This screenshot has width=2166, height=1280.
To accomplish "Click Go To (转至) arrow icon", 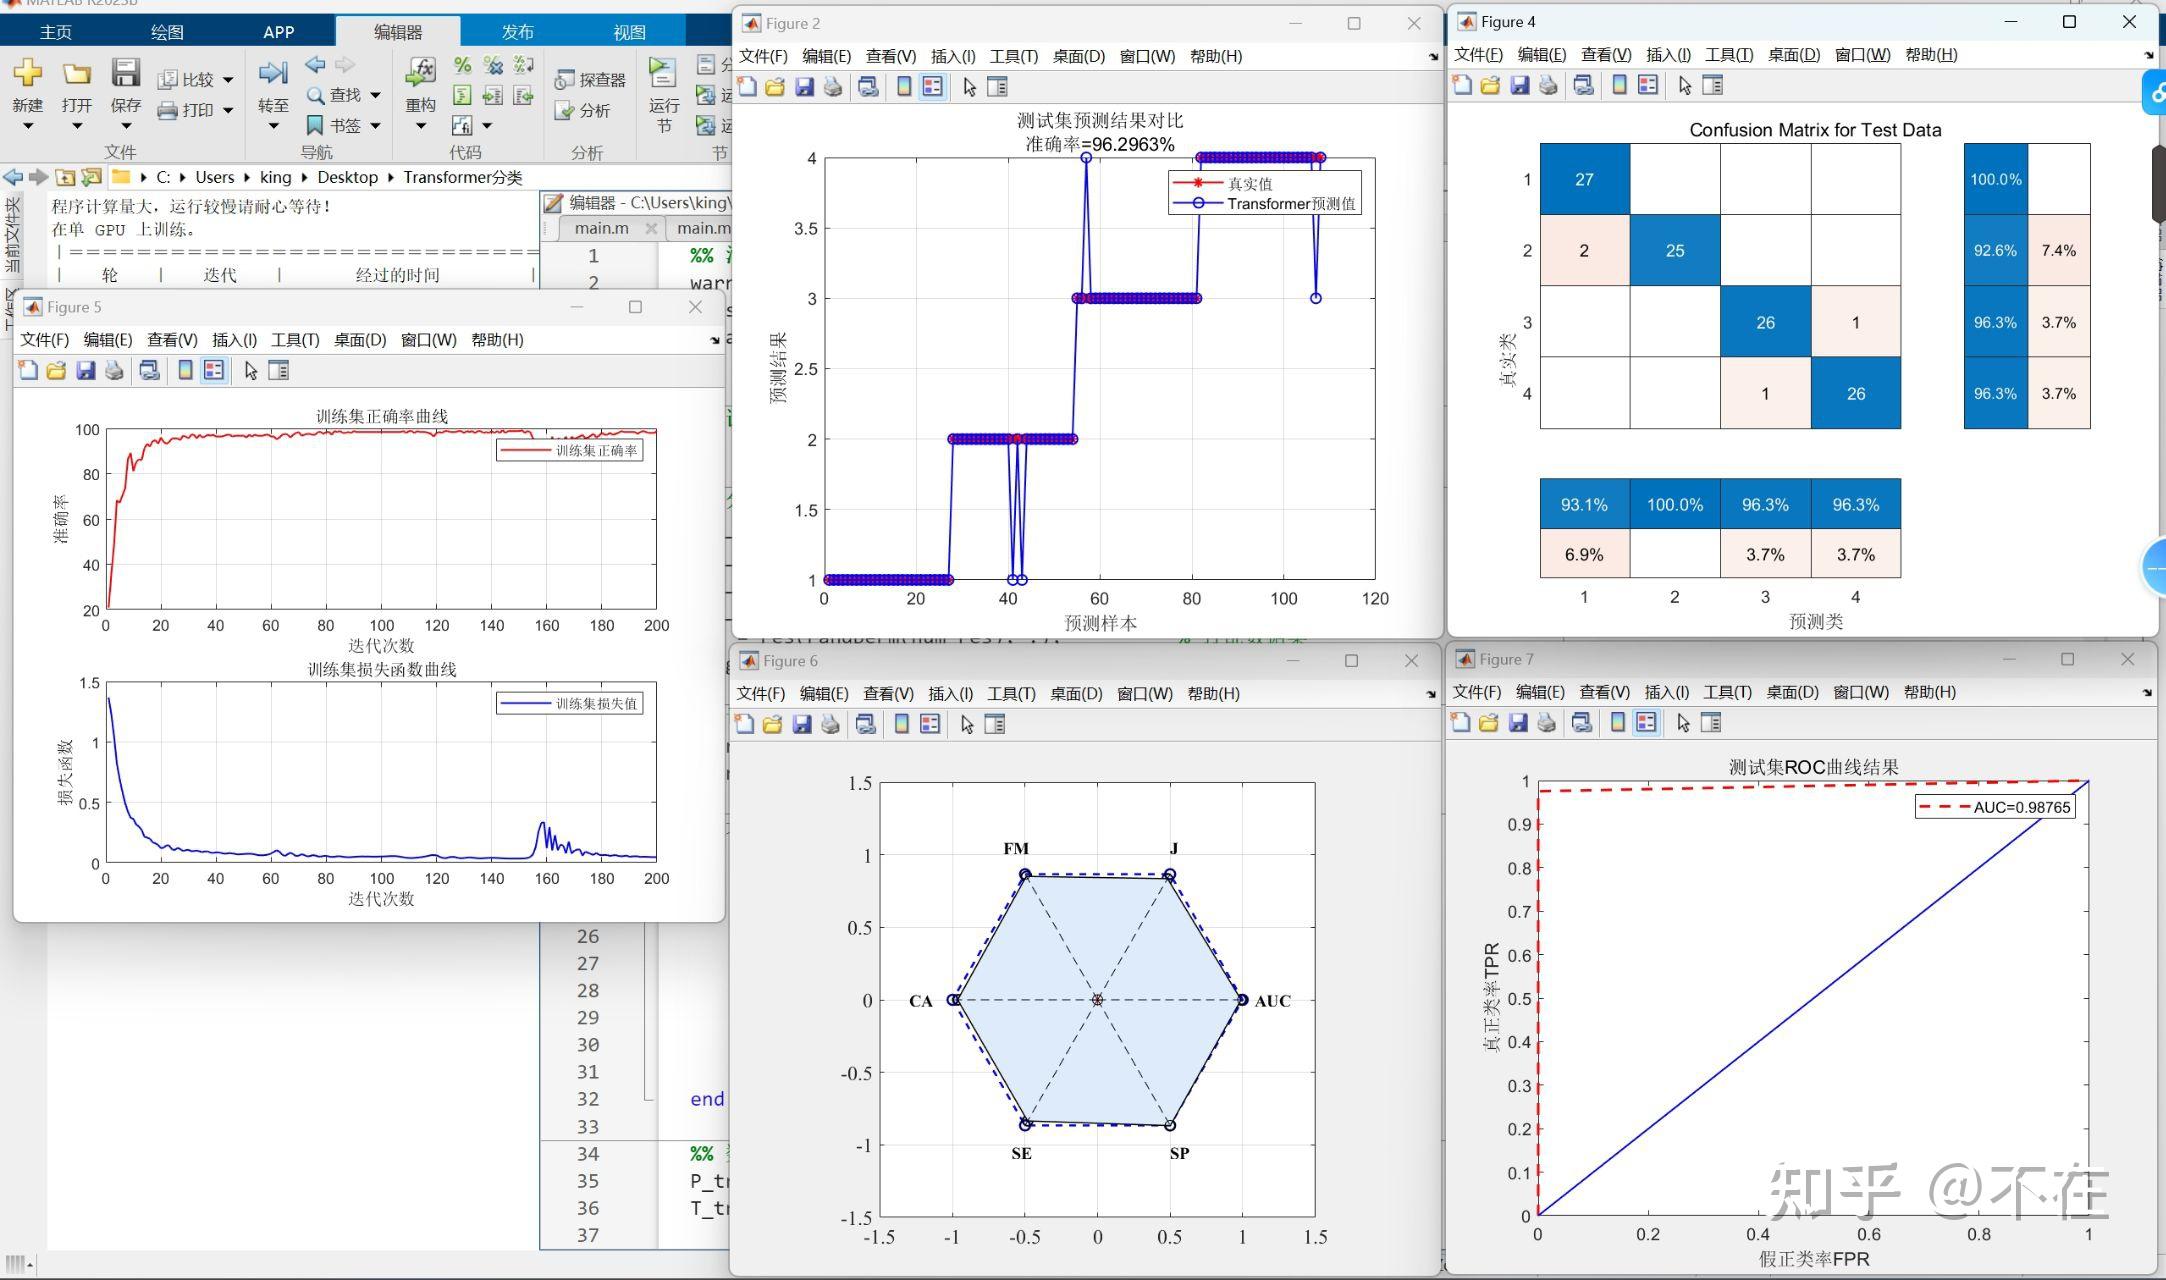I will pos(272,74).
